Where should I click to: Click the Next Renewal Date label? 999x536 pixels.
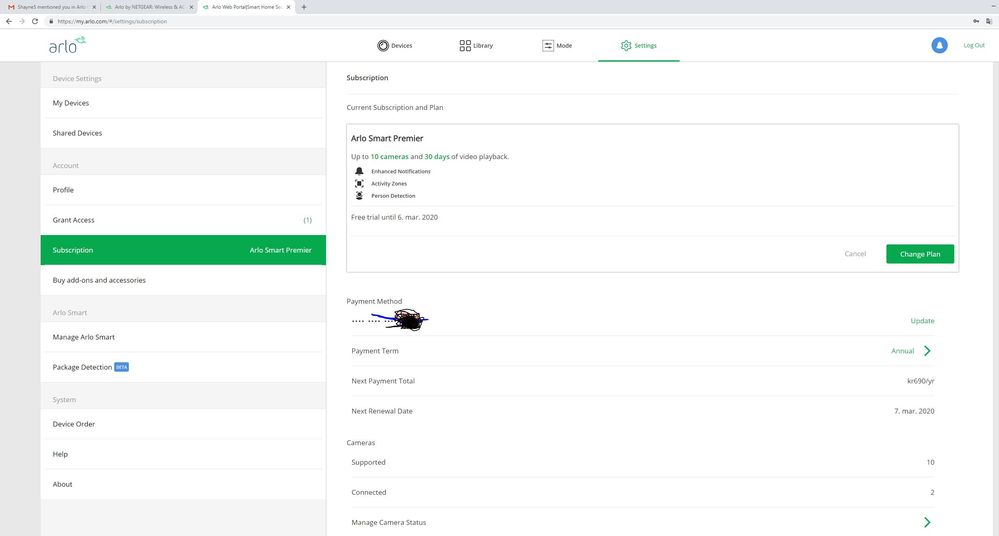click(x=382, y=411)
